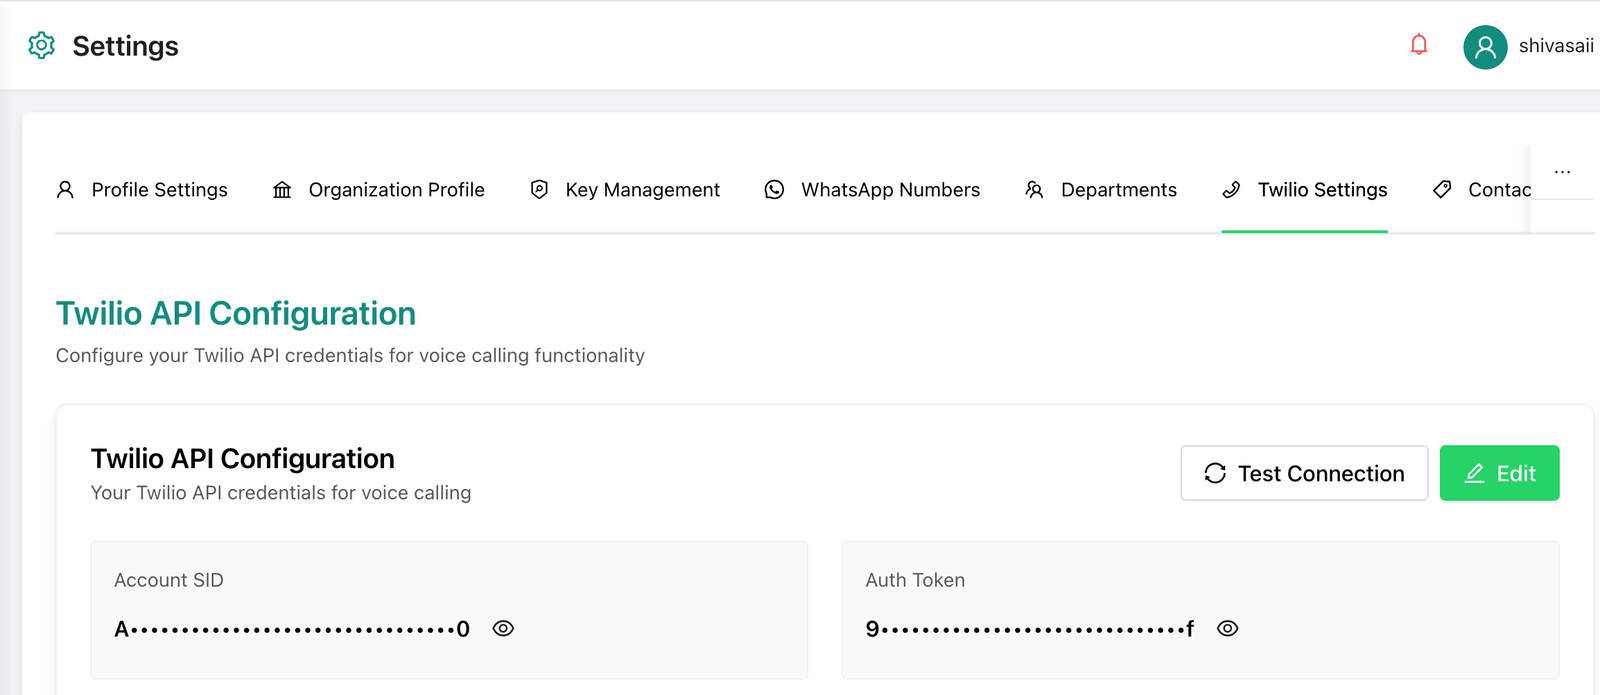Click 'Your Twilio API credentials for voice calling'

(281, 493)
